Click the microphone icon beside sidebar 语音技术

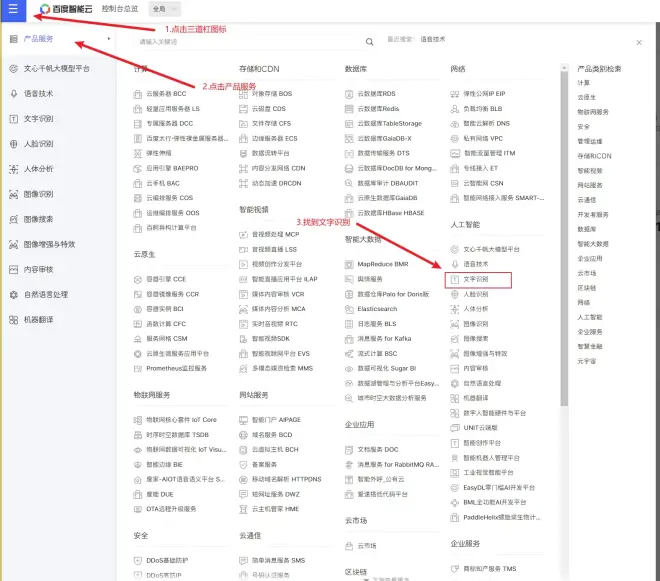(x=13, y=93)
